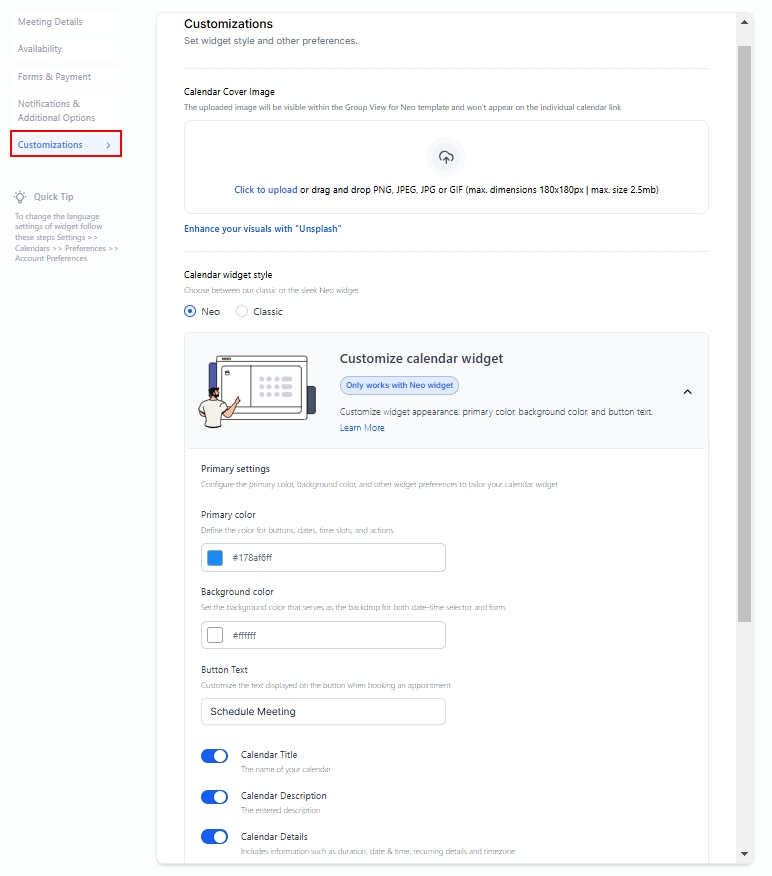Open the blue primary color swatch
Screen dimensions: 772x876
point(215,558)
